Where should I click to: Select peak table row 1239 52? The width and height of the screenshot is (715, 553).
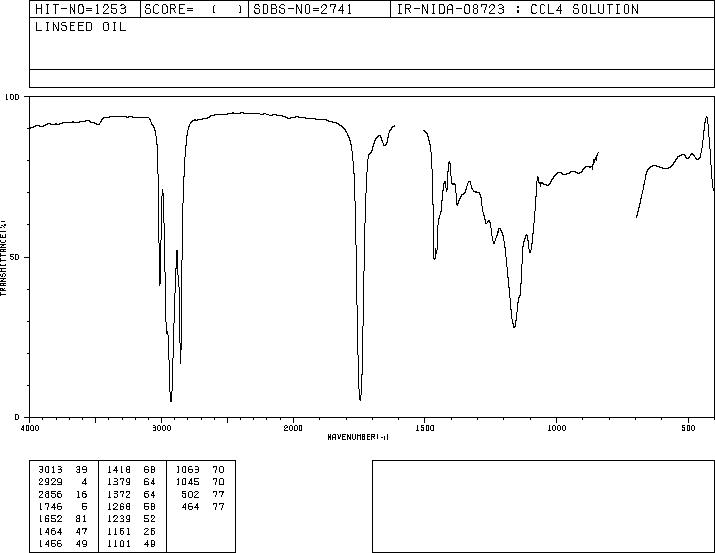(x=131, y=519)
